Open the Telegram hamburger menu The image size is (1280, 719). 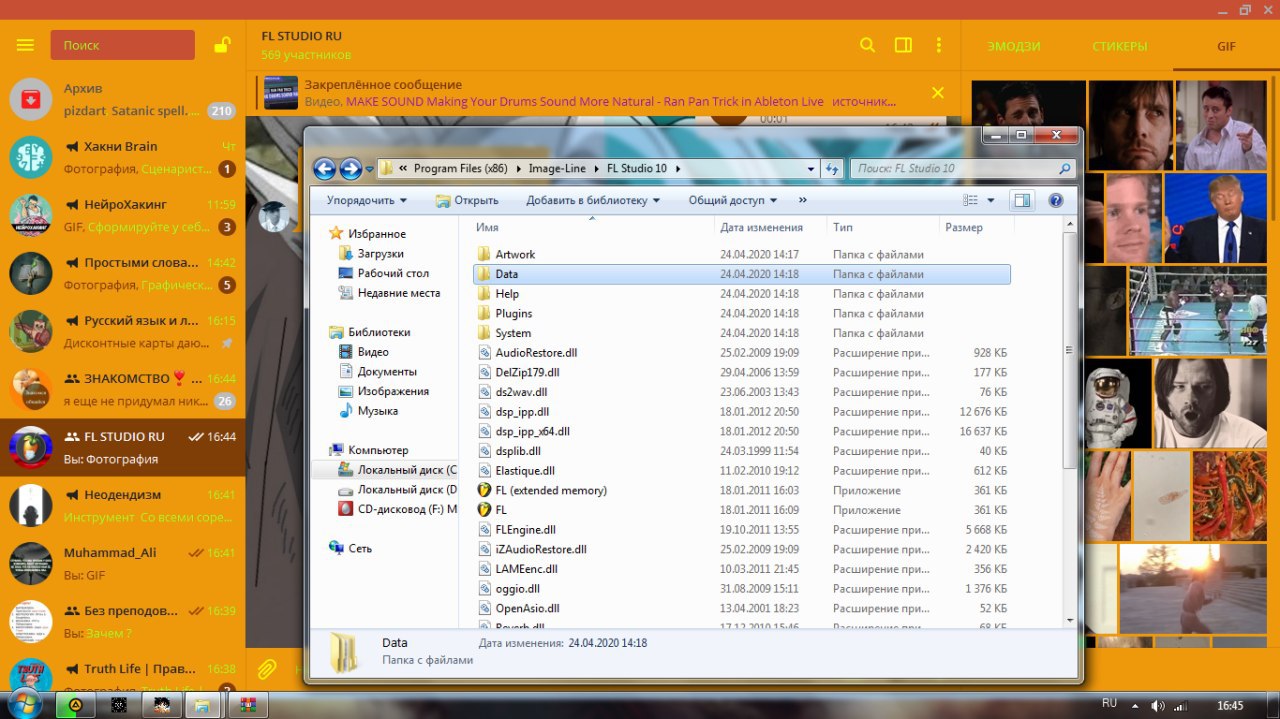pos(26,45)
